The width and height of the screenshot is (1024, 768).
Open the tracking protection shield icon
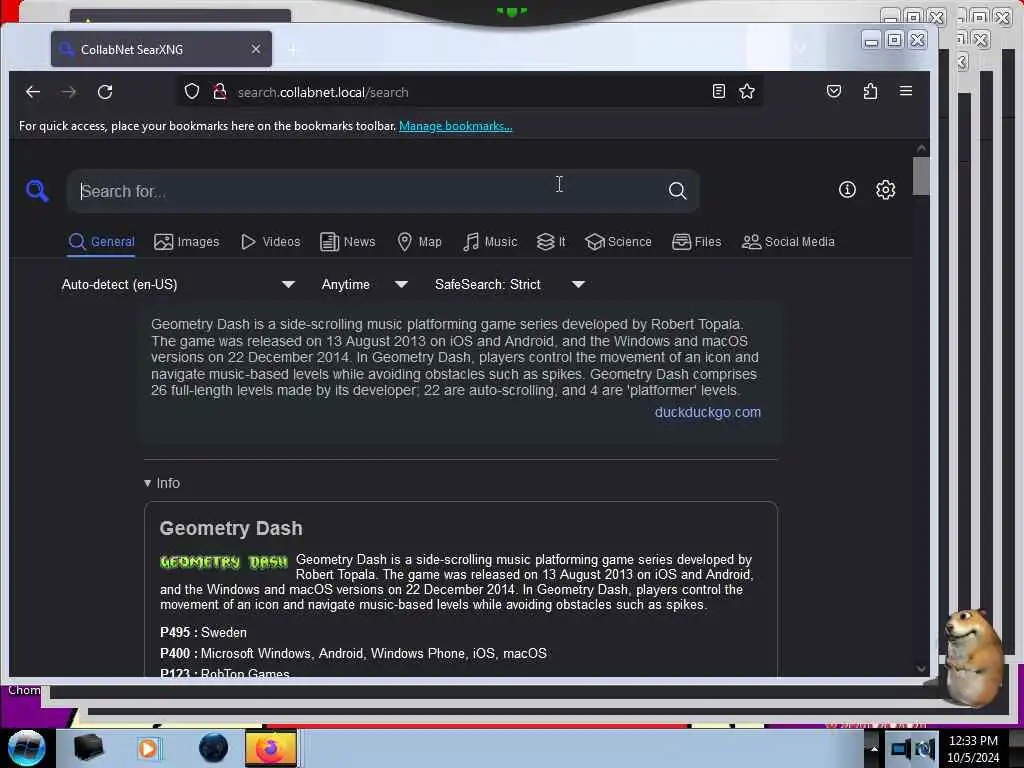[191, 91]
